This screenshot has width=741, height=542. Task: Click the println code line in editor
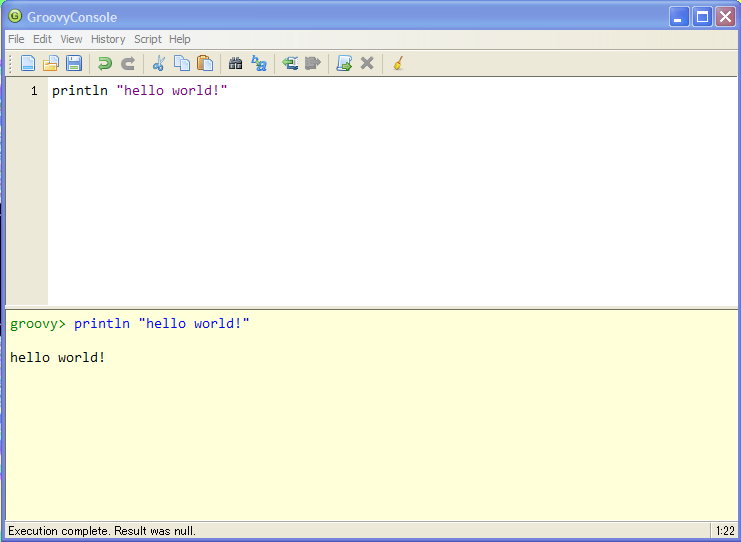139,90
